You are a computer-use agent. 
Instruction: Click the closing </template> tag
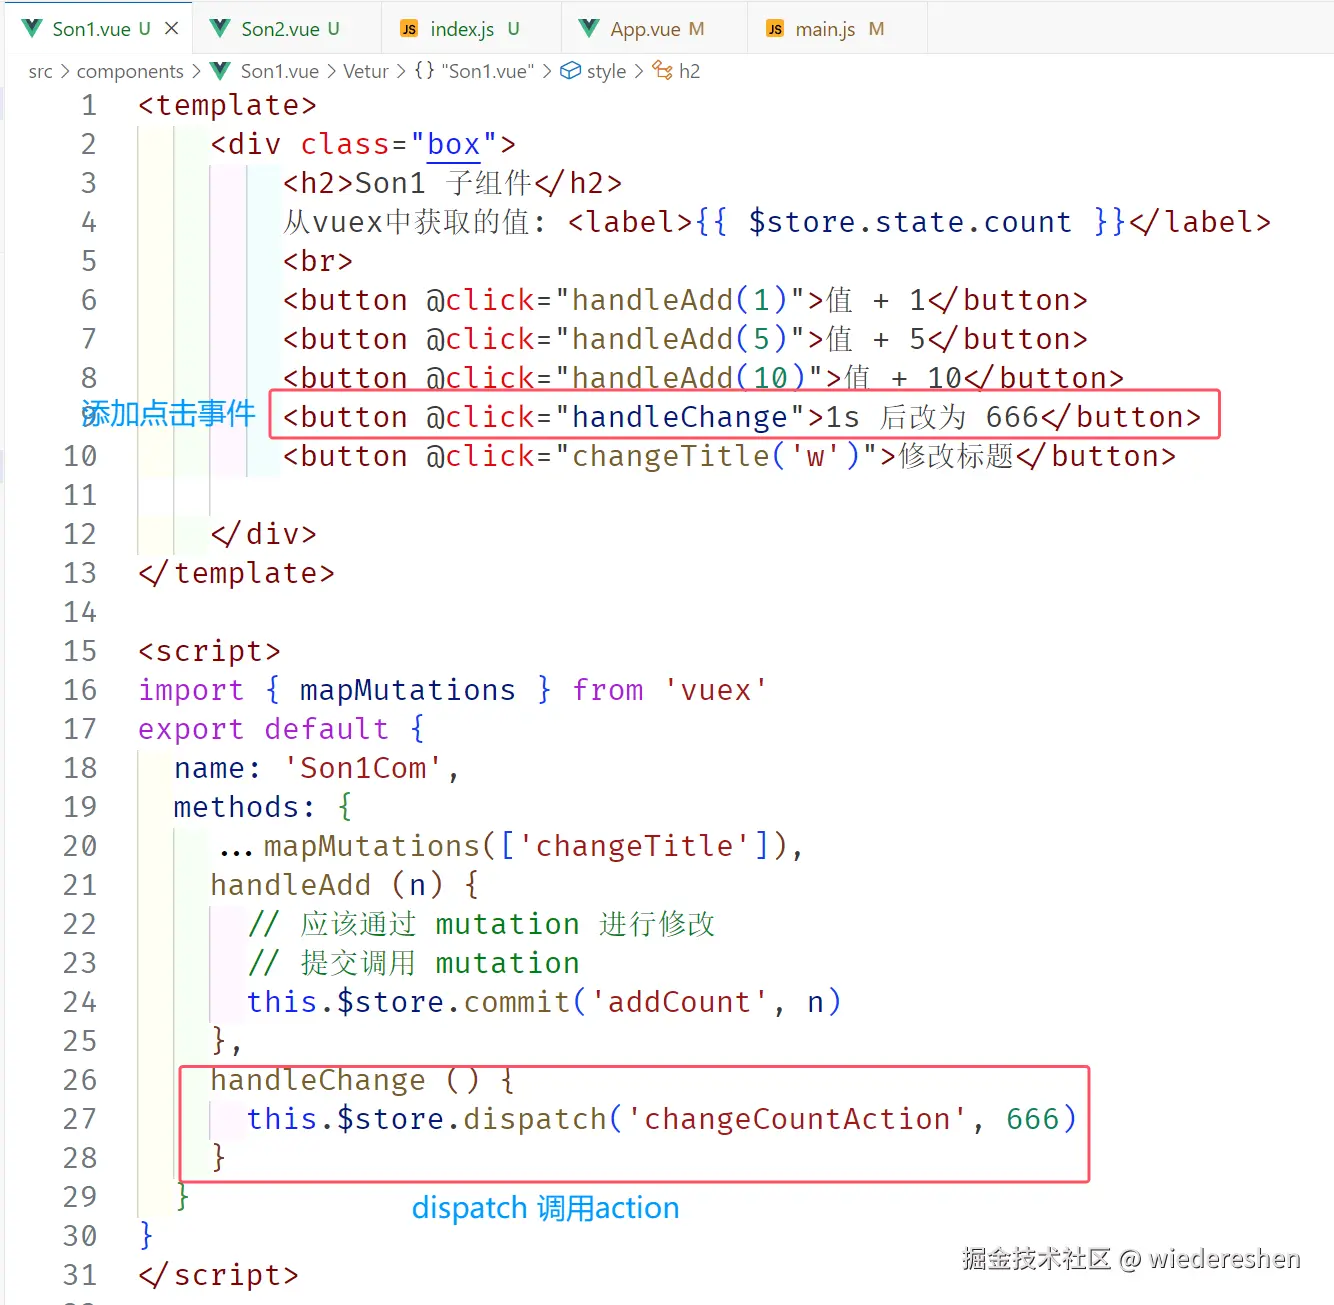coord(237,573)
